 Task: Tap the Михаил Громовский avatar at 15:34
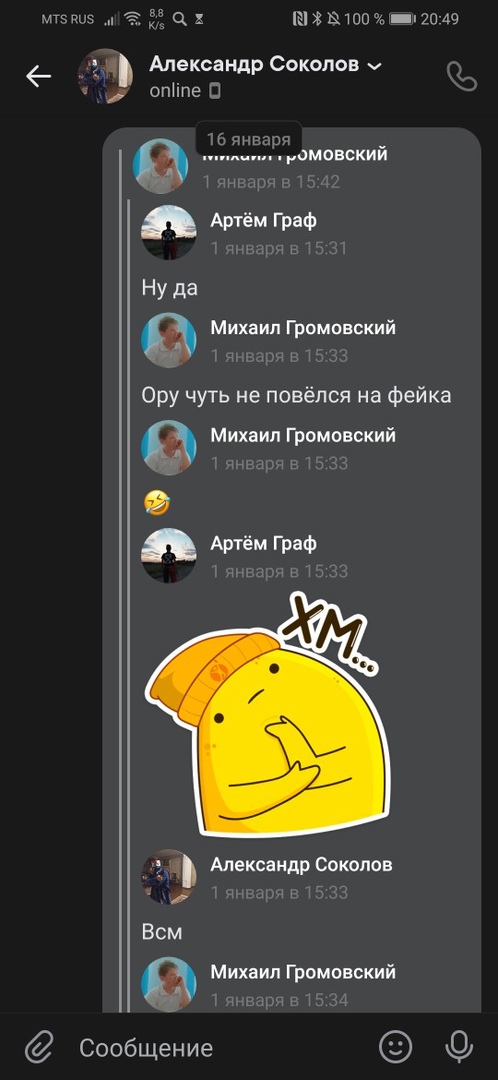pyautogui.click(x=169, y=984)
